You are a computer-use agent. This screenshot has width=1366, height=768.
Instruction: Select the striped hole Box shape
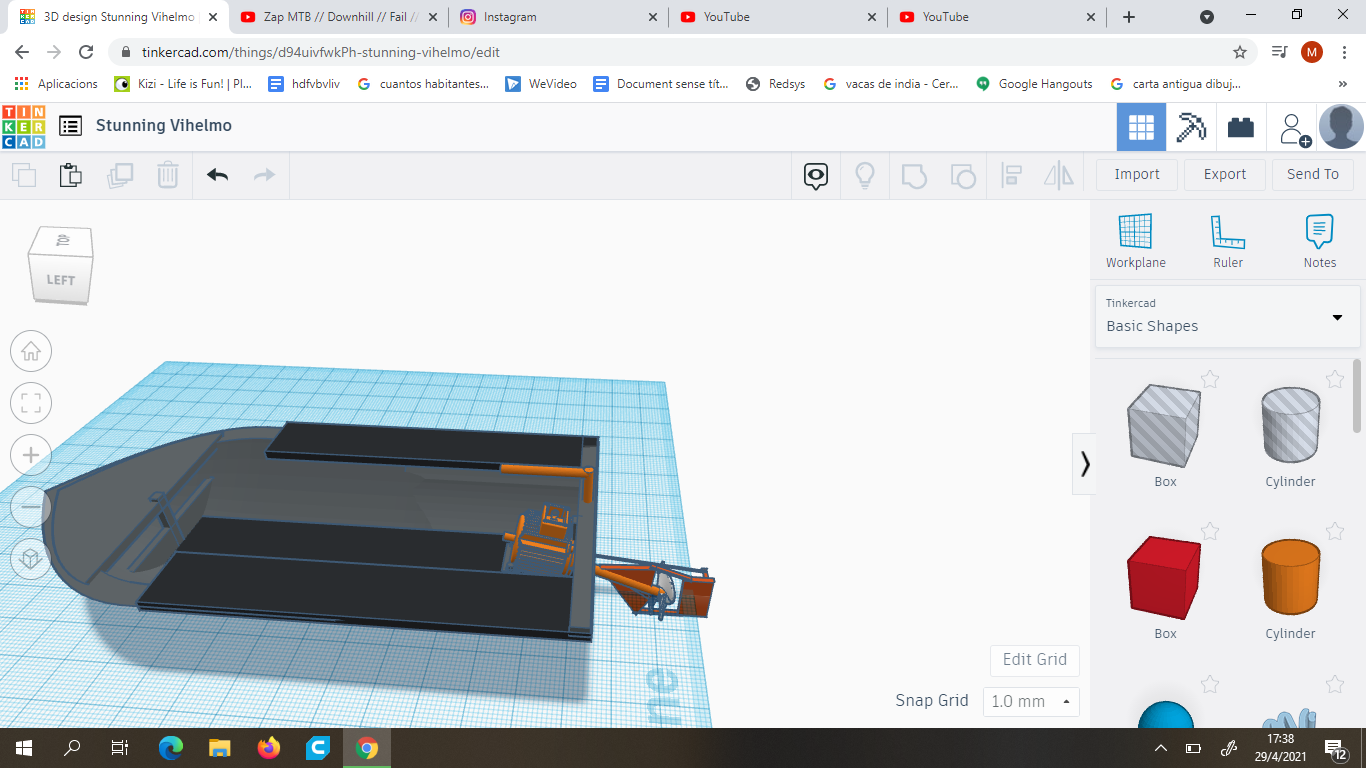(x=1165, y=426)
